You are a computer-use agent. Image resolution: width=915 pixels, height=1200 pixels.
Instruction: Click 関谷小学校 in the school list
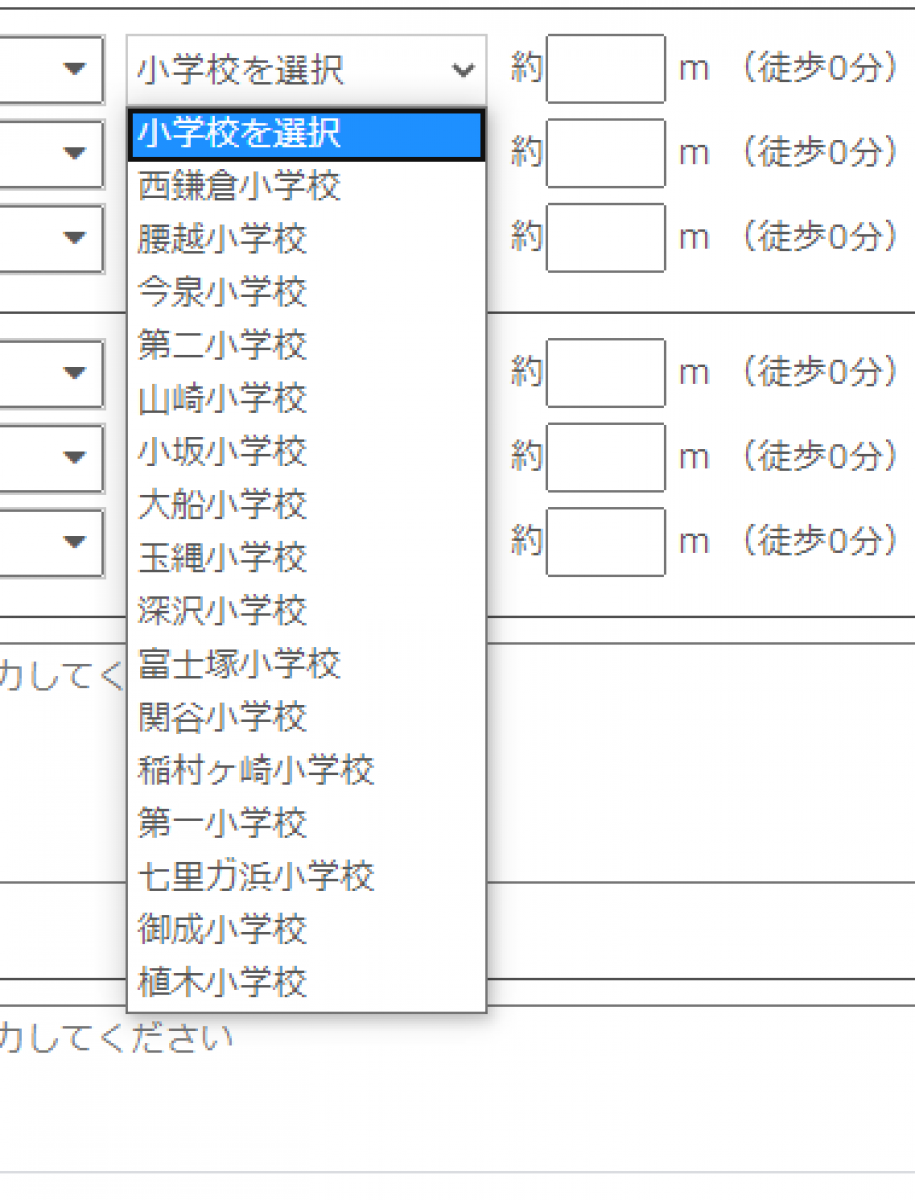pyautogui.click(x=223, y=717)
